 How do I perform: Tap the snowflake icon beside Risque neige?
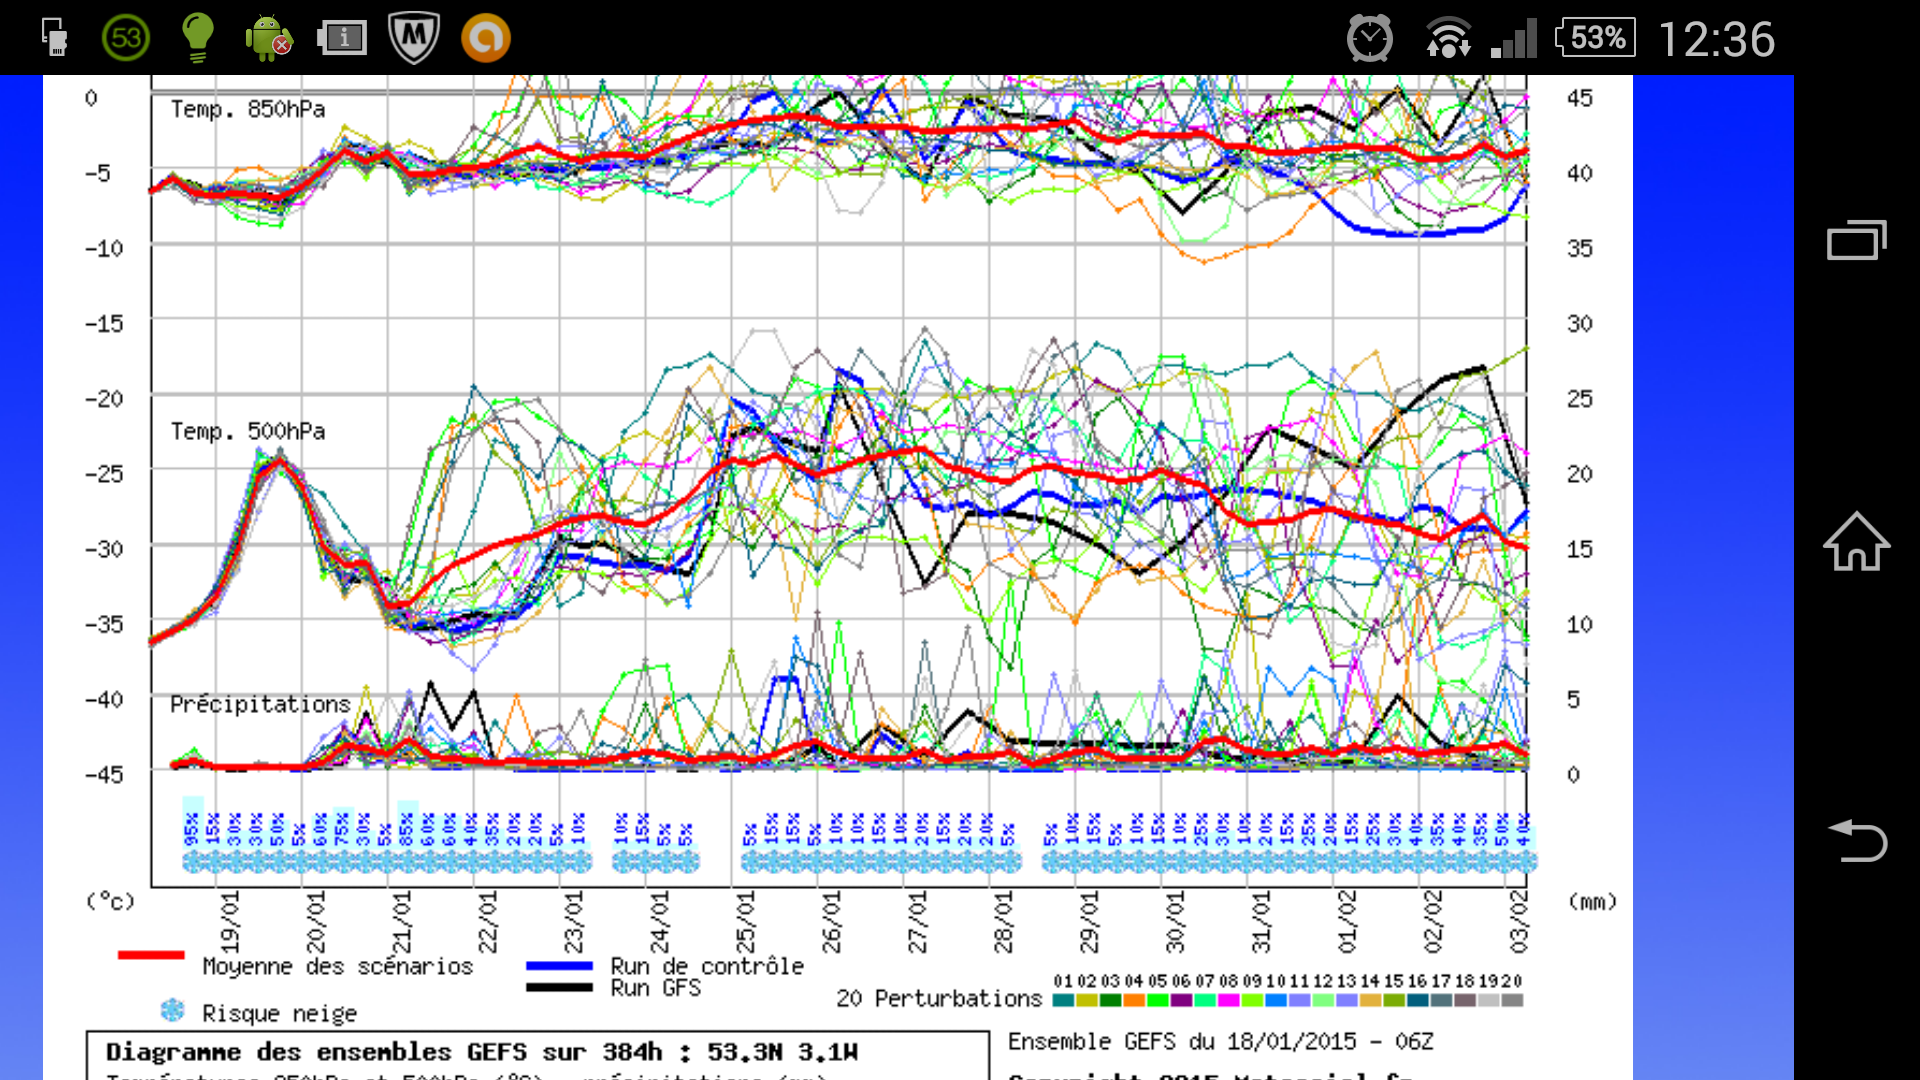pos(173,1010)
